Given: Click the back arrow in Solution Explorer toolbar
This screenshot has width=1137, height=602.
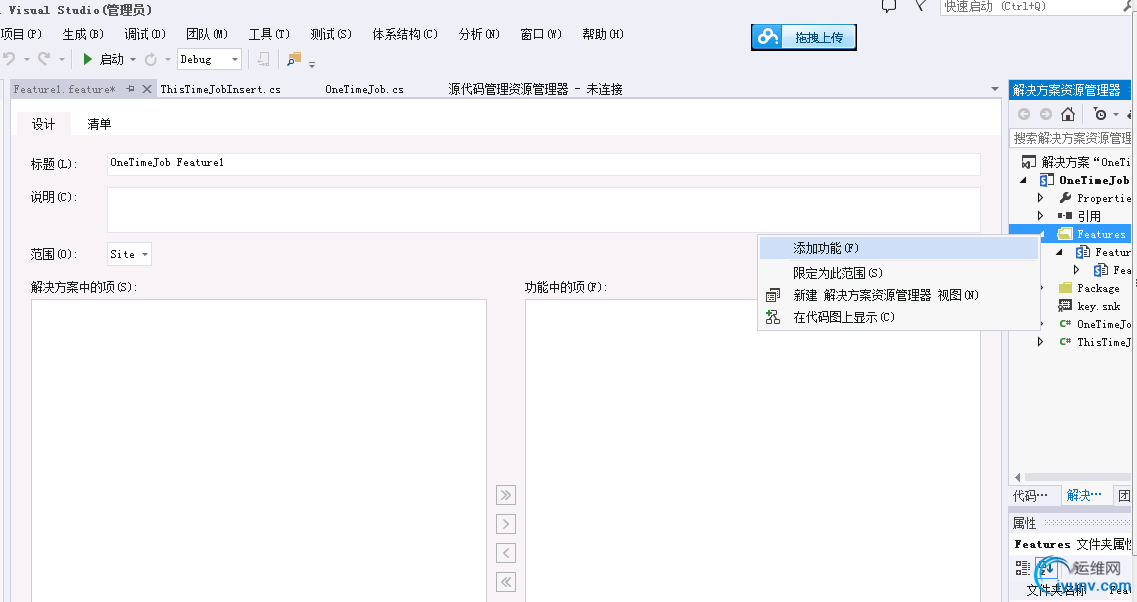Looking at the screenshot, I should point(1024,114).
